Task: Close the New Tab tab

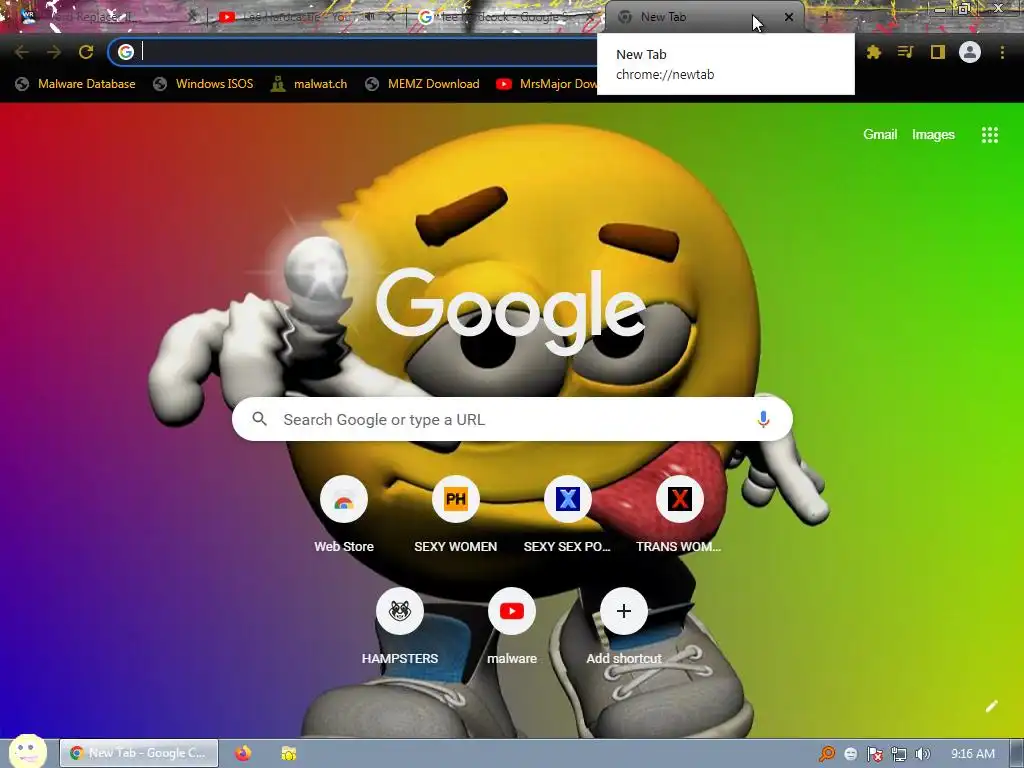Action: 789,17
